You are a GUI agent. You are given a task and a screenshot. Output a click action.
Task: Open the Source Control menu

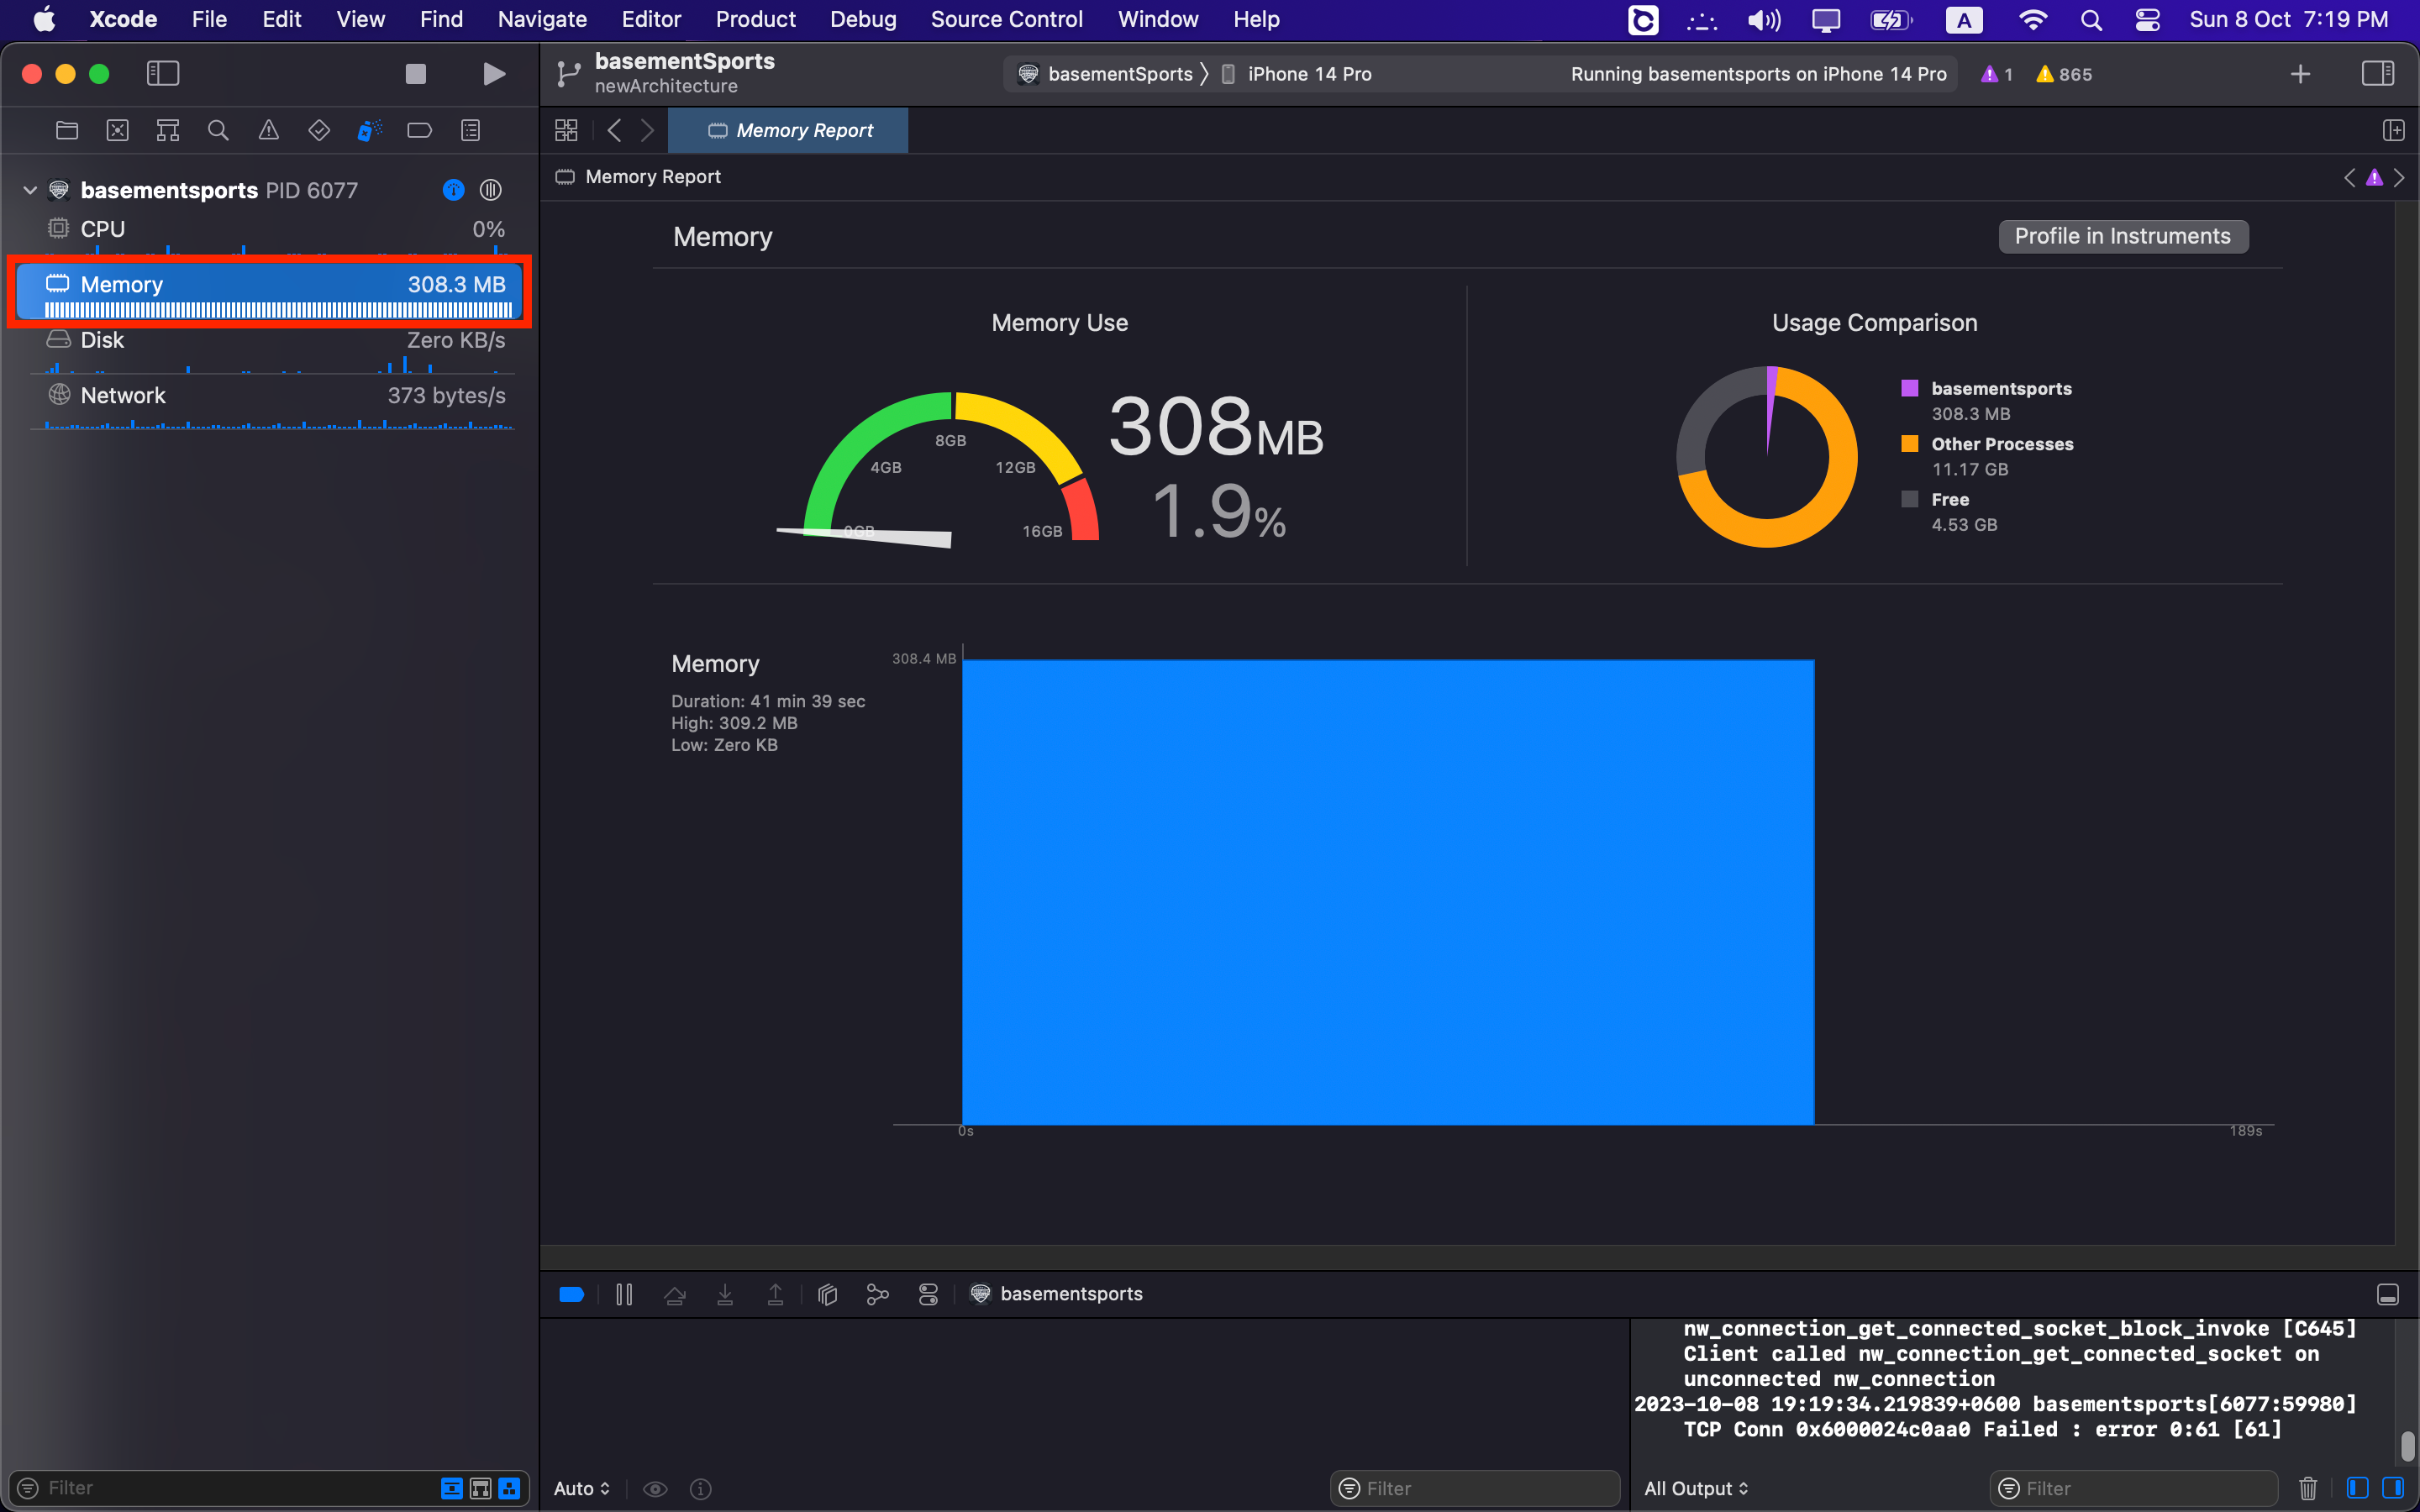pos(1009,19)
